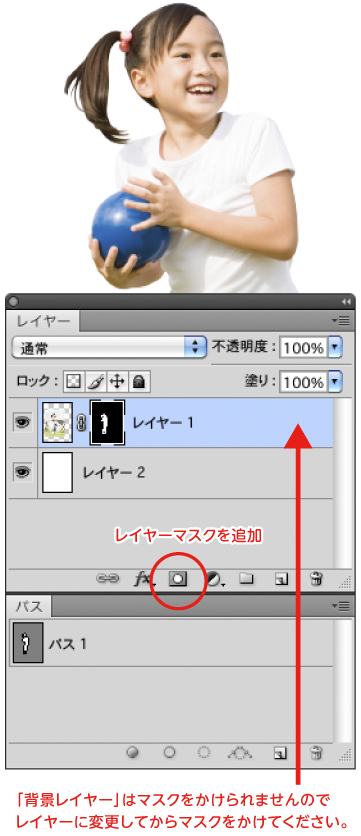
Task: Select the レイヤー 1 image thumbnail
Action: (58, 423)
